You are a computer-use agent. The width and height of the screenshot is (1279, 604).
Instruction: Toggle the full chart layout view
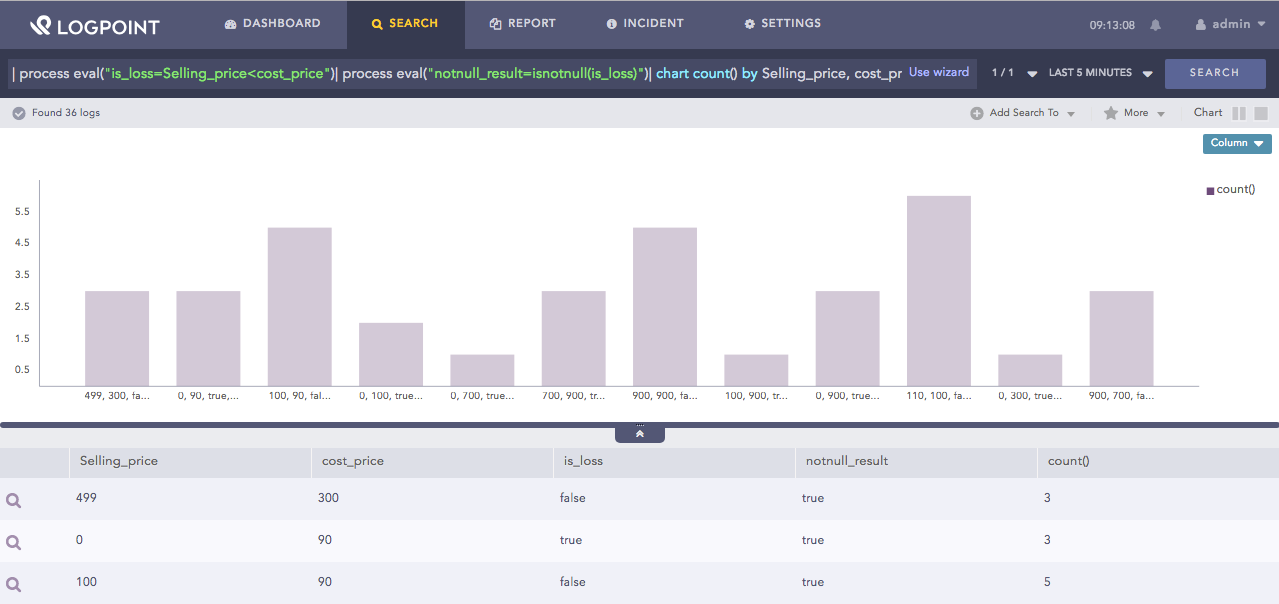[1261, 113]
